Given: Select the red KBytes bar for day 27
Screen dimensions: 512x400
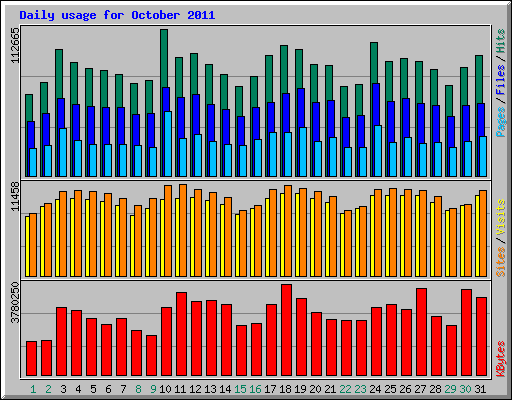Looking at the screenshot, I should [421, 332].
